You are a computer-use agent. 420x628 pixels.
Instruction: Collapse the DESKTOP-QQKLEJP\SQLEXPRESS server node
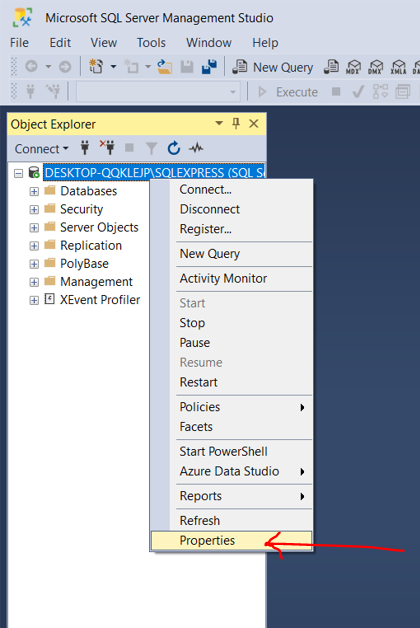18,173
